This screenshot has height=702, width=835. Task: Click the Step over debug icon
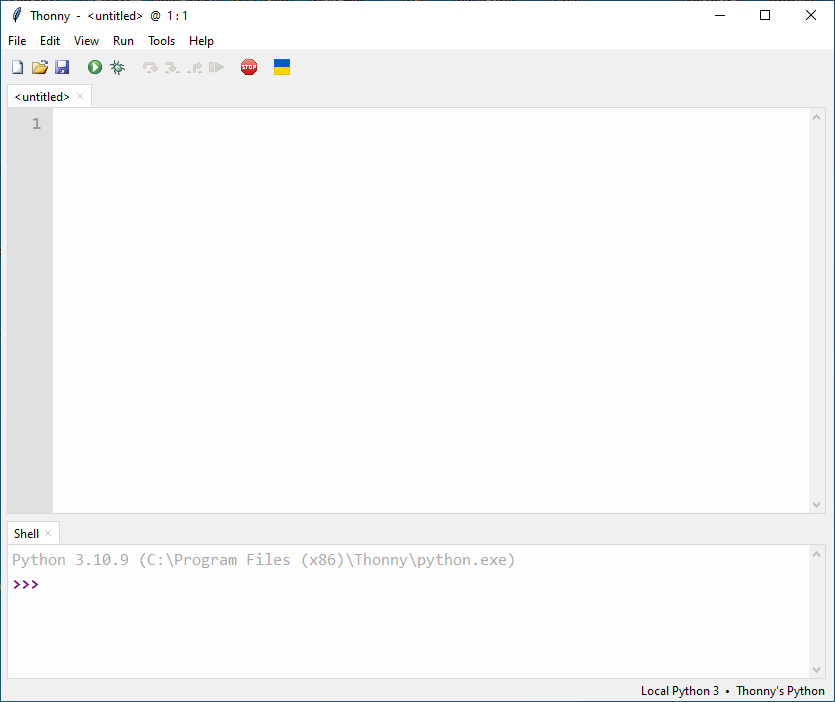pos(150,67)
